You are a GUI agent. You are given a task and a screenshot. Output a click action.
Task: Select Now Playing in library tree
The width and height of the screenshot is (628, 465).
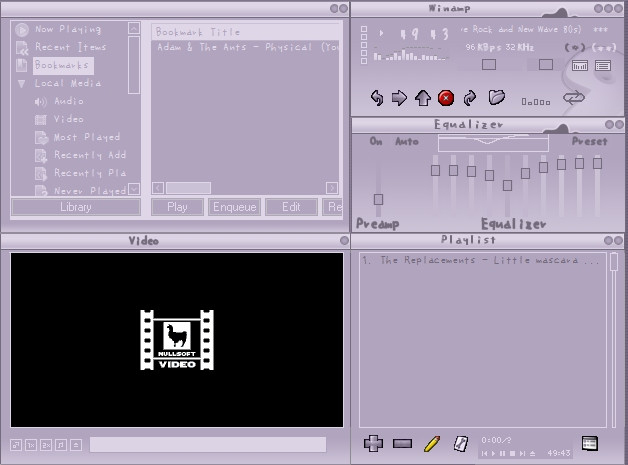coord(68,29)
